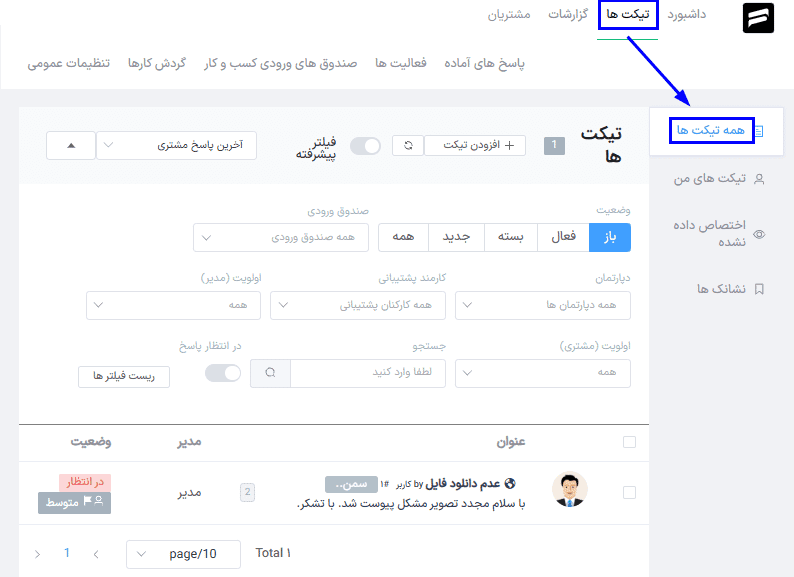Select the جدید status filter
The height and width of the screenshot is (577, 794).
[456, 237]
